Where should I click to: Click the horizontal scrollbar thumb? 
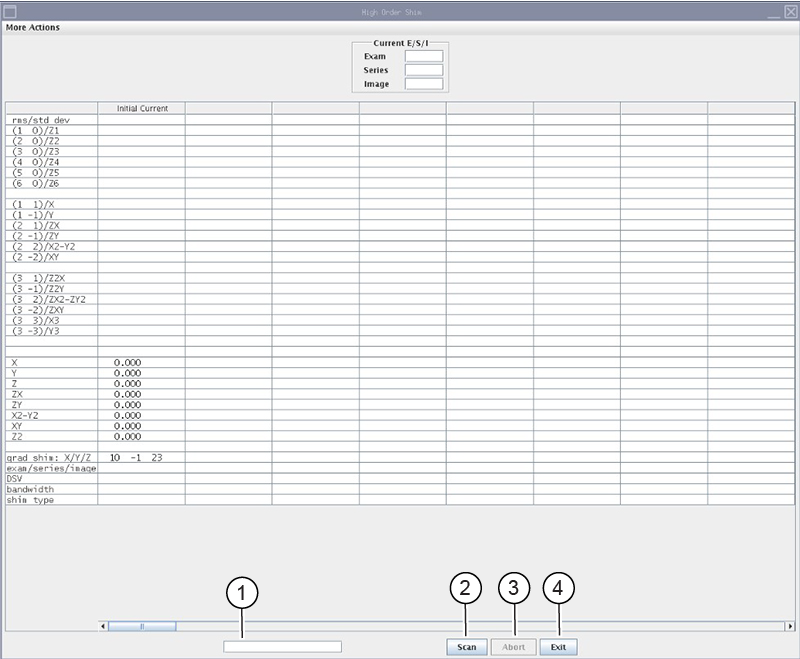pyautogui.click(x=142, y=626)
